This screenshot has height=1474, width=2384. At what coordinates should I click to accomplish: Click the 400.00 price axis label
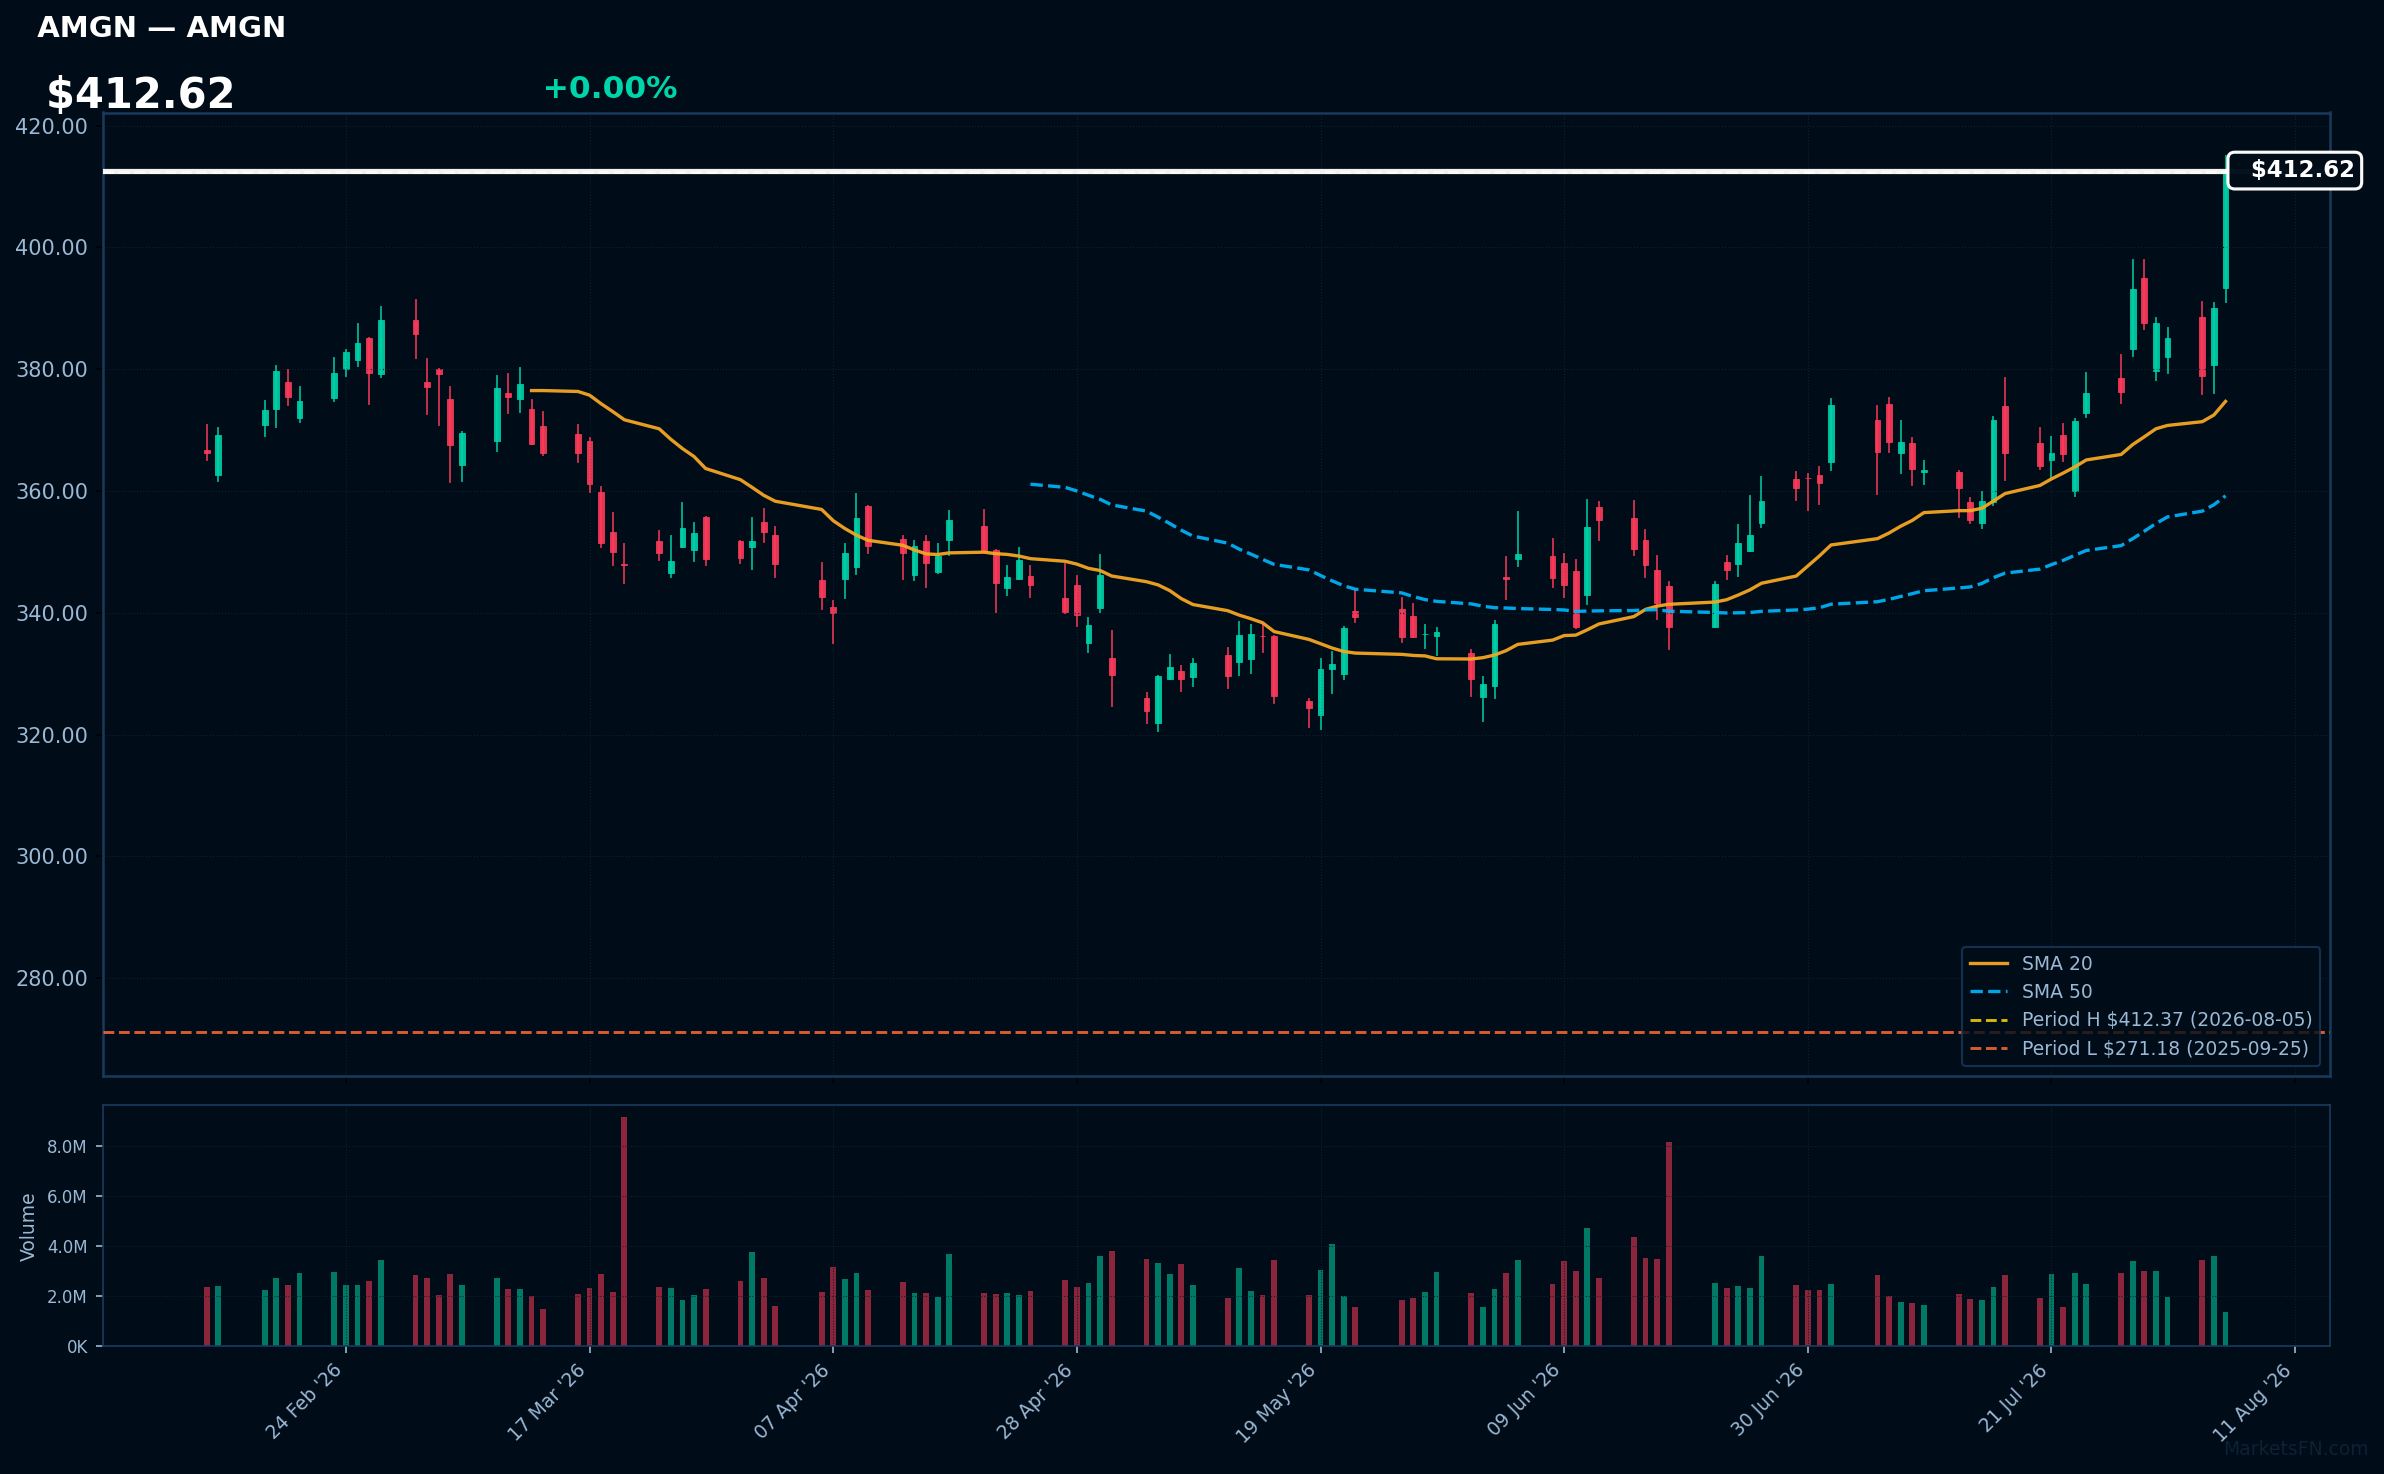[52, 247]
